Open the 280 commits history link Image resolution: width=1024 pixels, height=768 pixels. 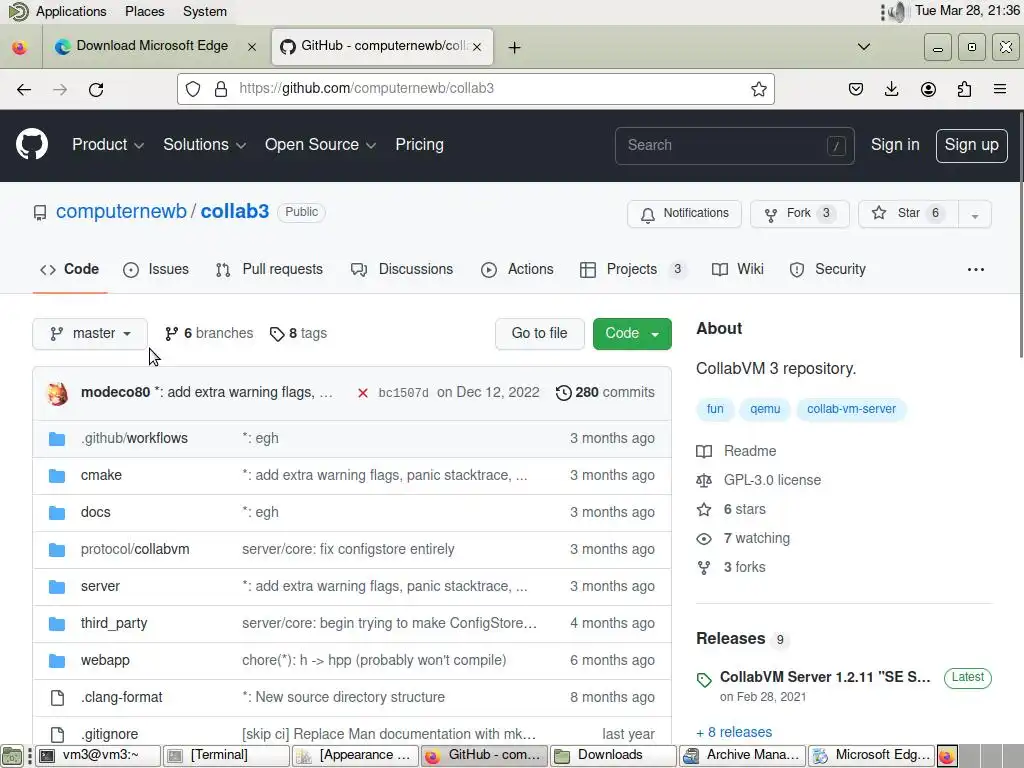click(605, 392)
